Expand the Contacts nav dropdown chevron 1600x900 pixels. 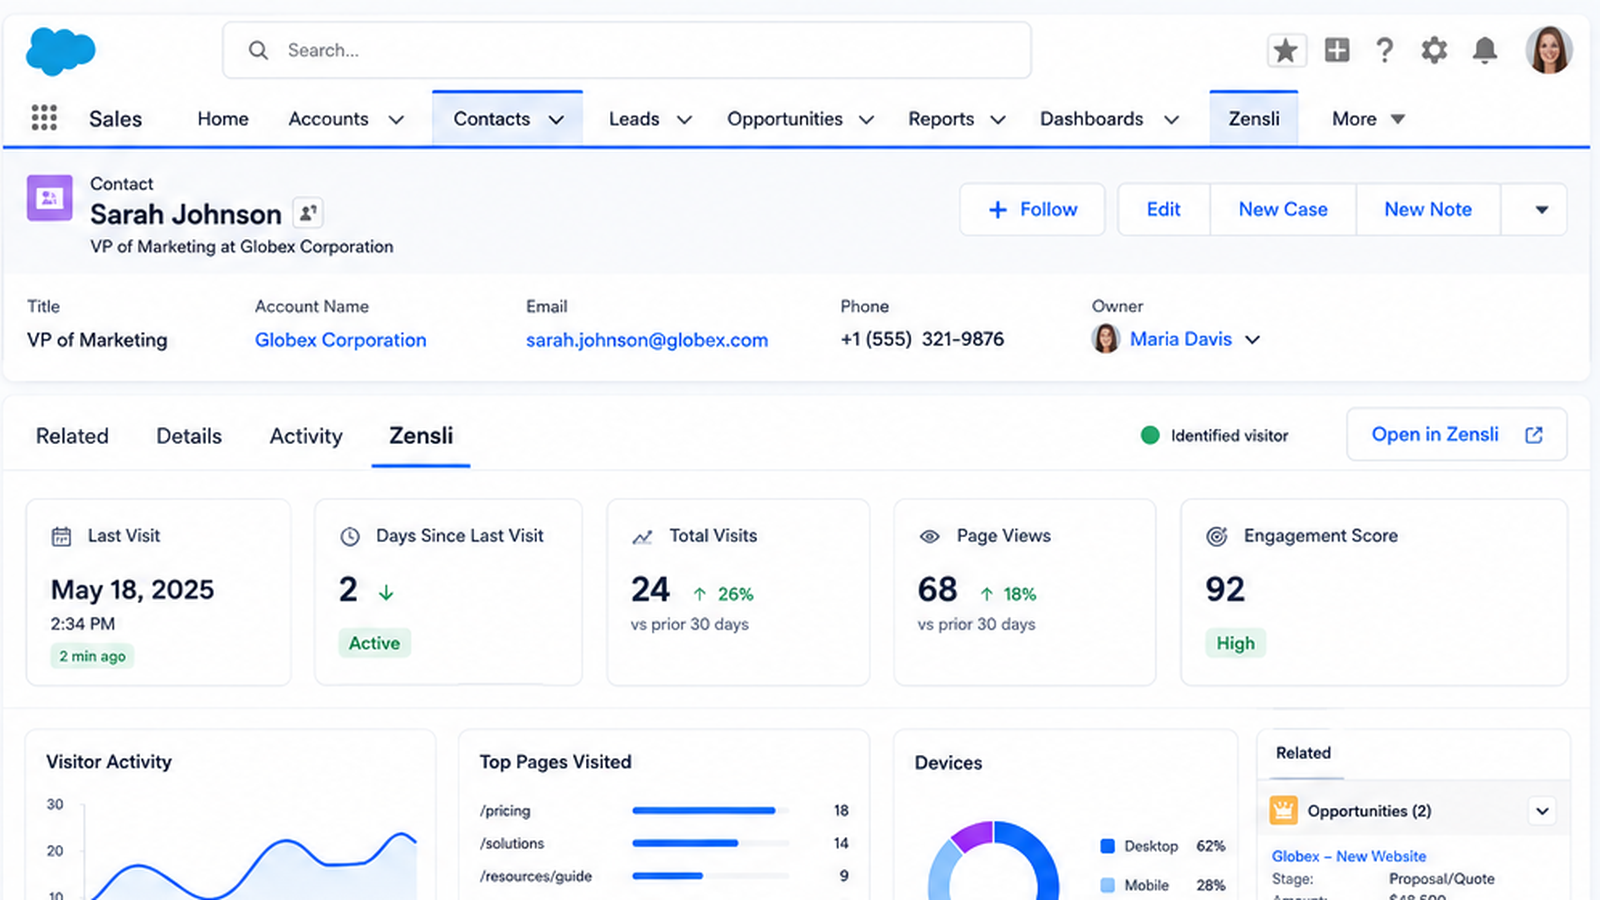[556, 119]
